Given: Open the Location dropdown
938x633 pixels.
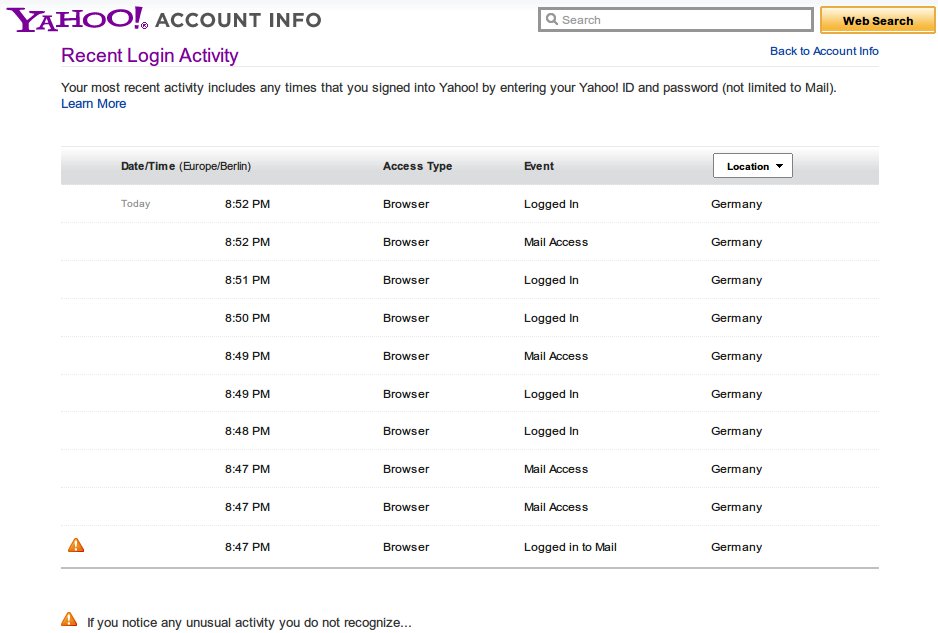Looking at the screenshot, I should click(x=753, y=166).
